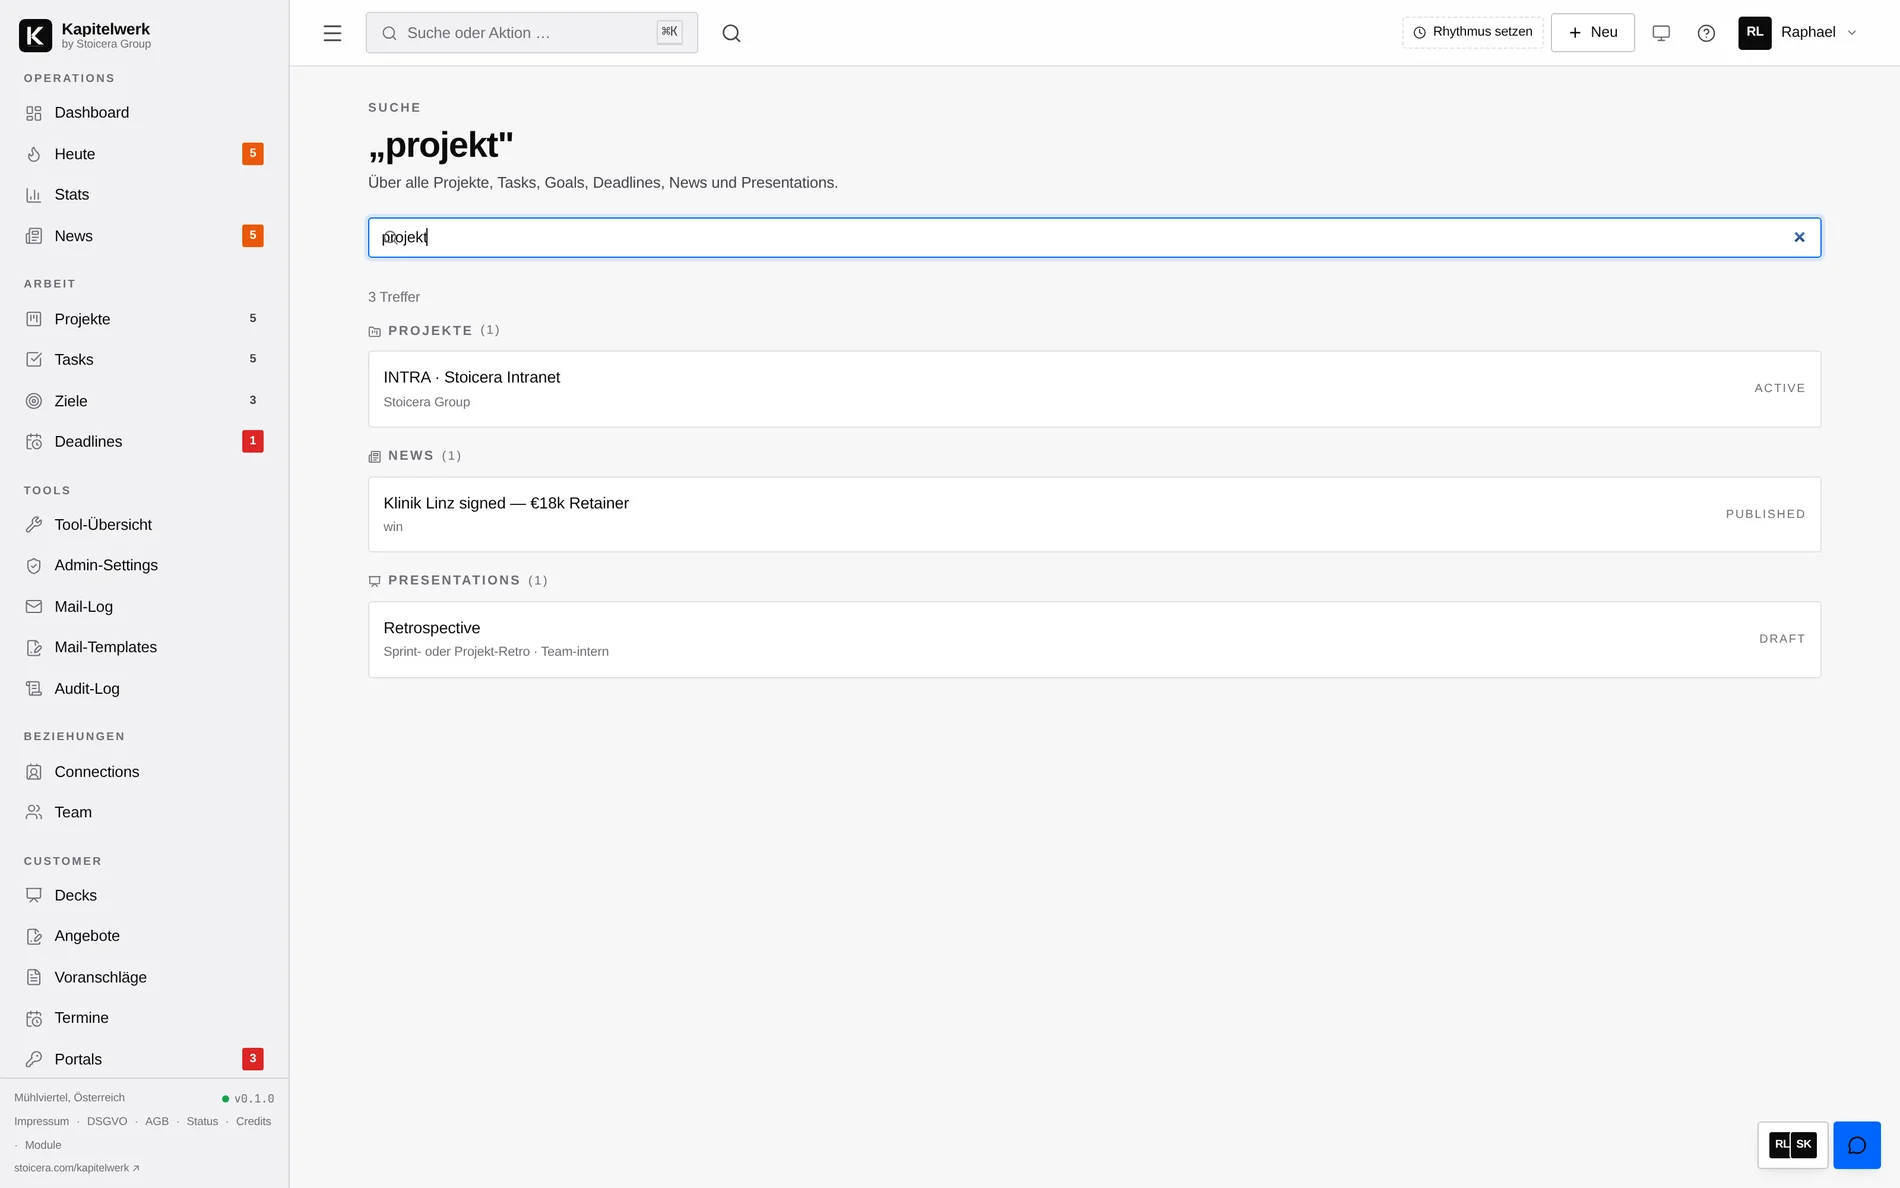This screenshot has height=1188, width=1900.
Task: Click the Voranschläge file icon
Action: tap(34, 978)
